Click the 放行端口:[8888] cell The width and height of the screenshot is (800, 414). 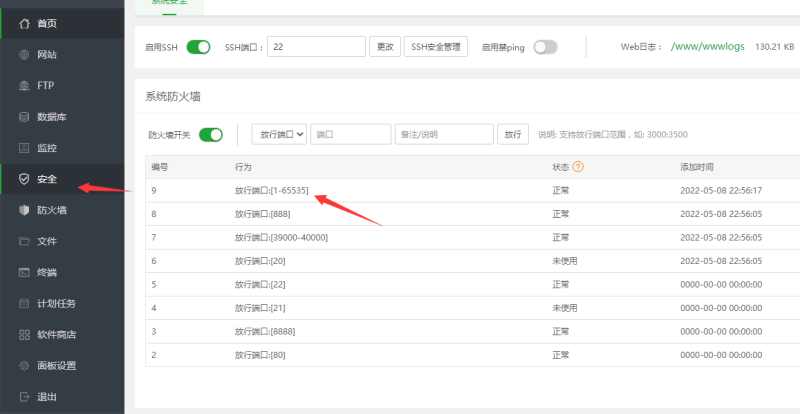click(265, 331)
